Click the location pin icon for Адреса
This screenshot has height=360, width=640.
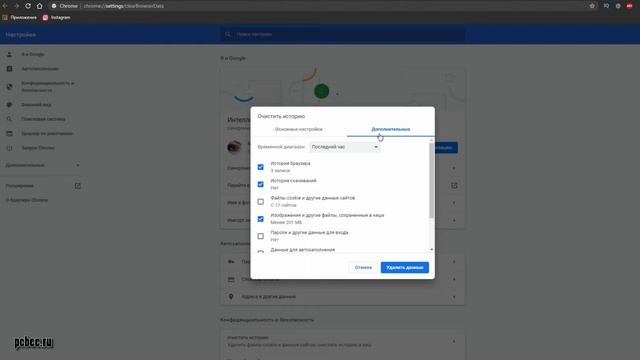click(x=231, y=297)
